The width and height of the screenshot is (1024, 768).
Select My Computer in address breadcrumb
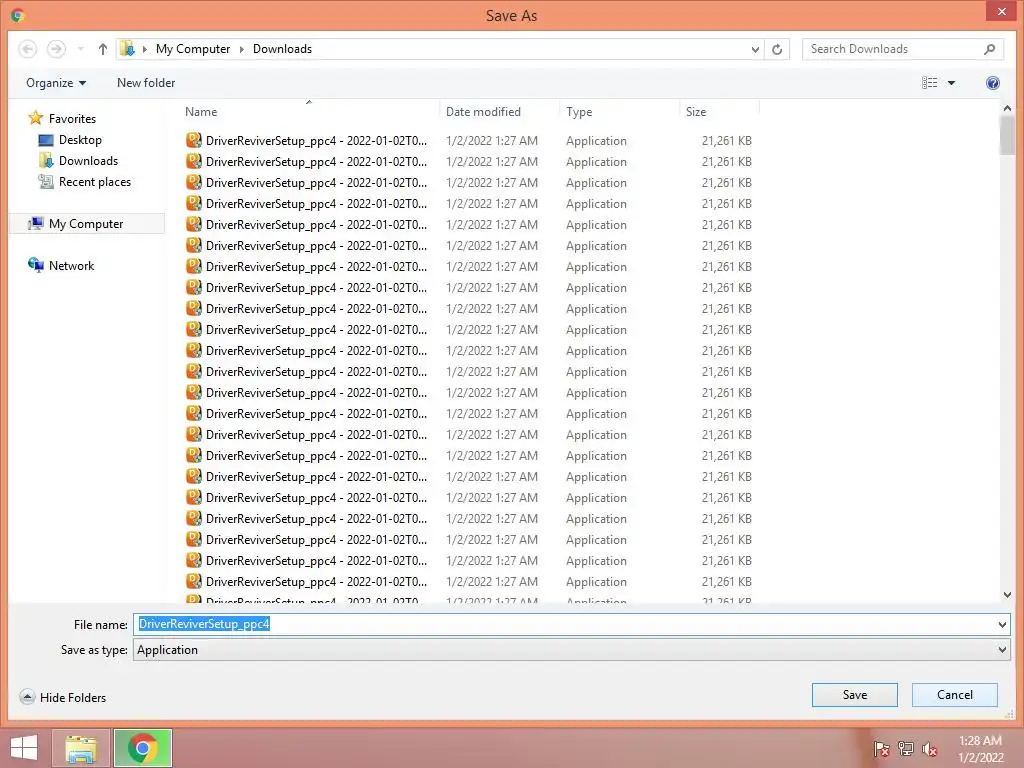click(x=193, y=49)
